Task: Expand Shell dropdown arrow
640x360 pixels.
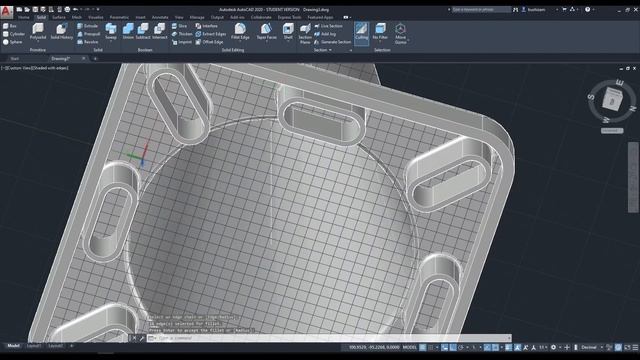Action: pos(288,41)
